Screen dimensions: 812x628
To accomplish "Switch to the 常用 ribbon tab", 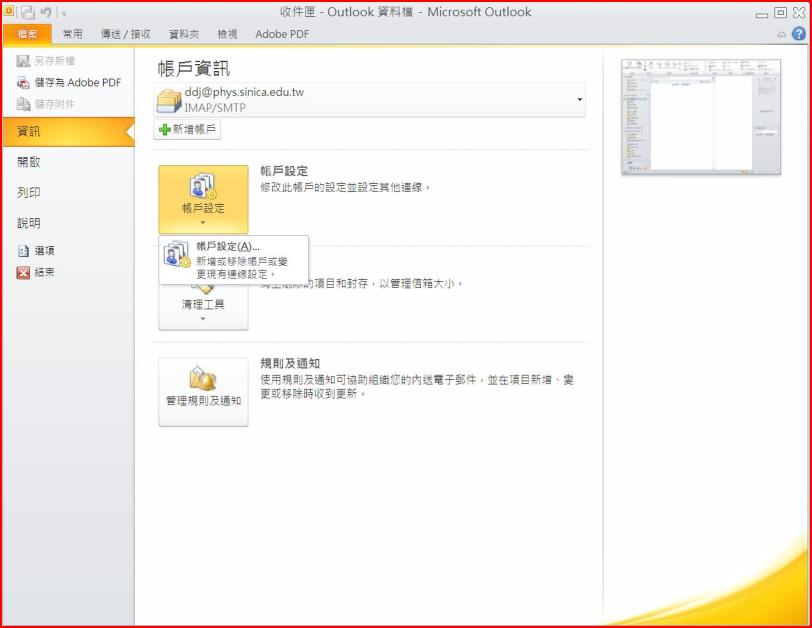I will [72, 34].
